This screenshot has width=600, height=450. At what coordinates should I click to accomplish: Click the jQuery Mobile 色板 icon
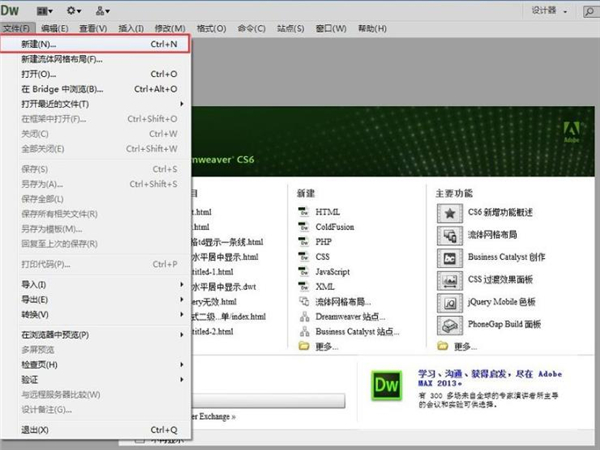(x=450, y=303)
